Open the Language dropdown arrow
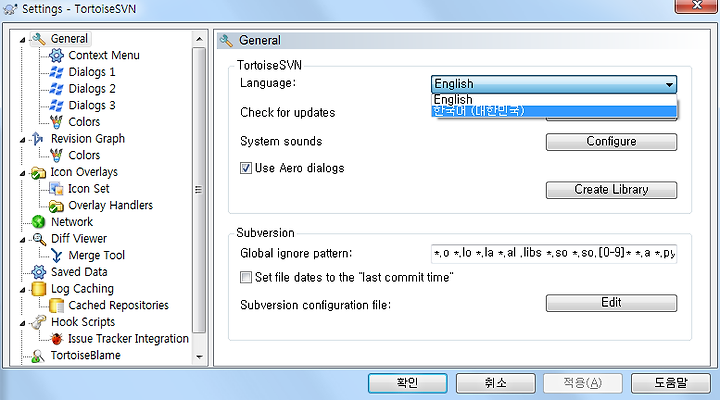 [669, 85]
